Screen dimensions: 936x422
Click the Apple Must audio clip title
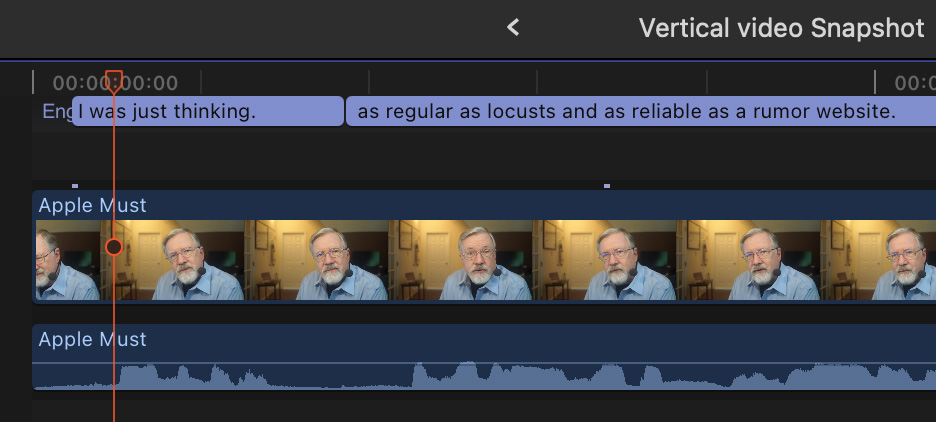(x=93, y=340)
